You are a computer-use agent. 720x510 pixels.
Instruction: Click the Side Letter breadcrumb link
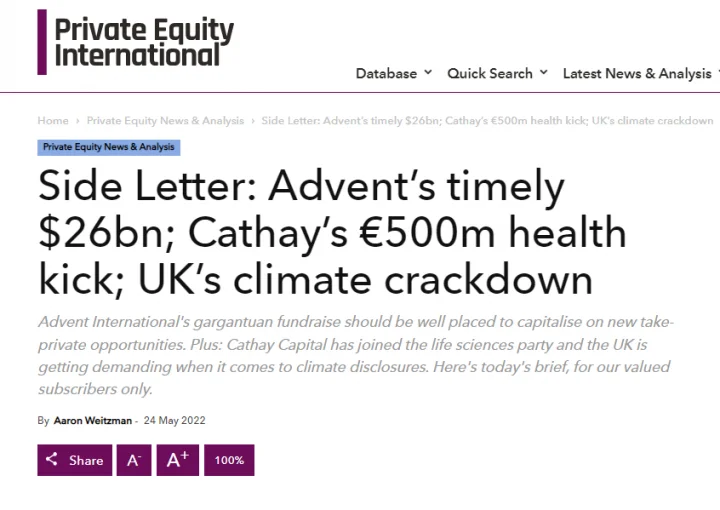(487, 121)
